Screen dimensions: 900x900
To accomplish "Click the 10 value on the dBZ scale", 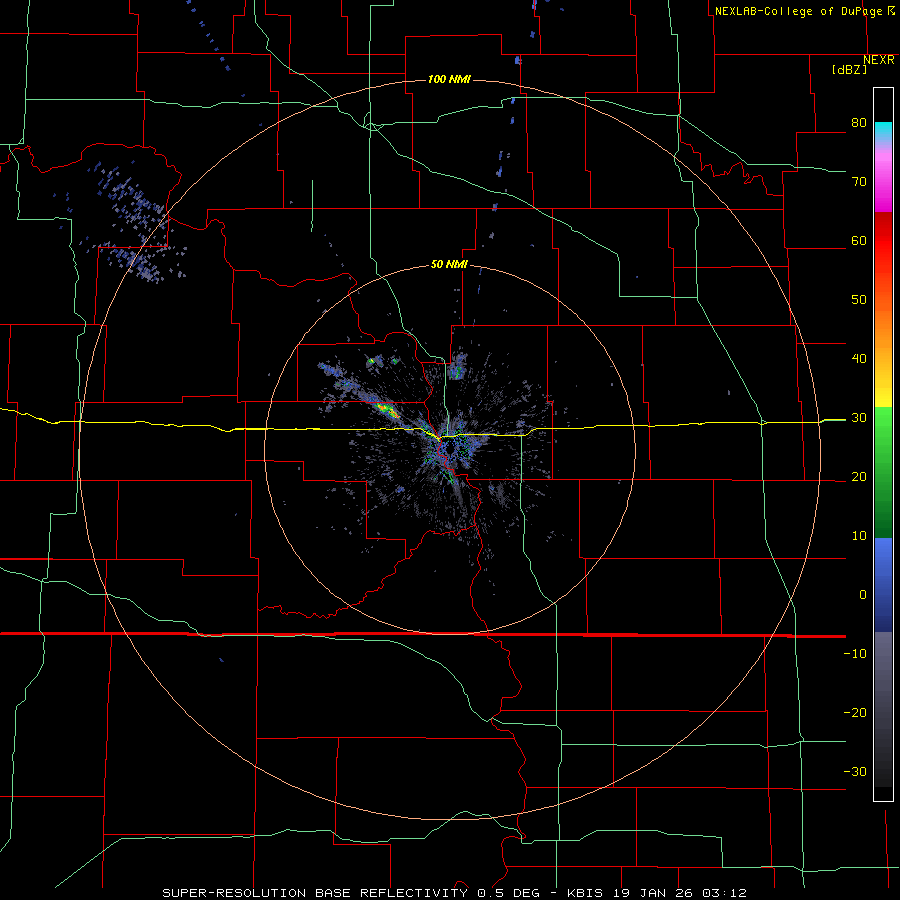I will coord(859,536).
